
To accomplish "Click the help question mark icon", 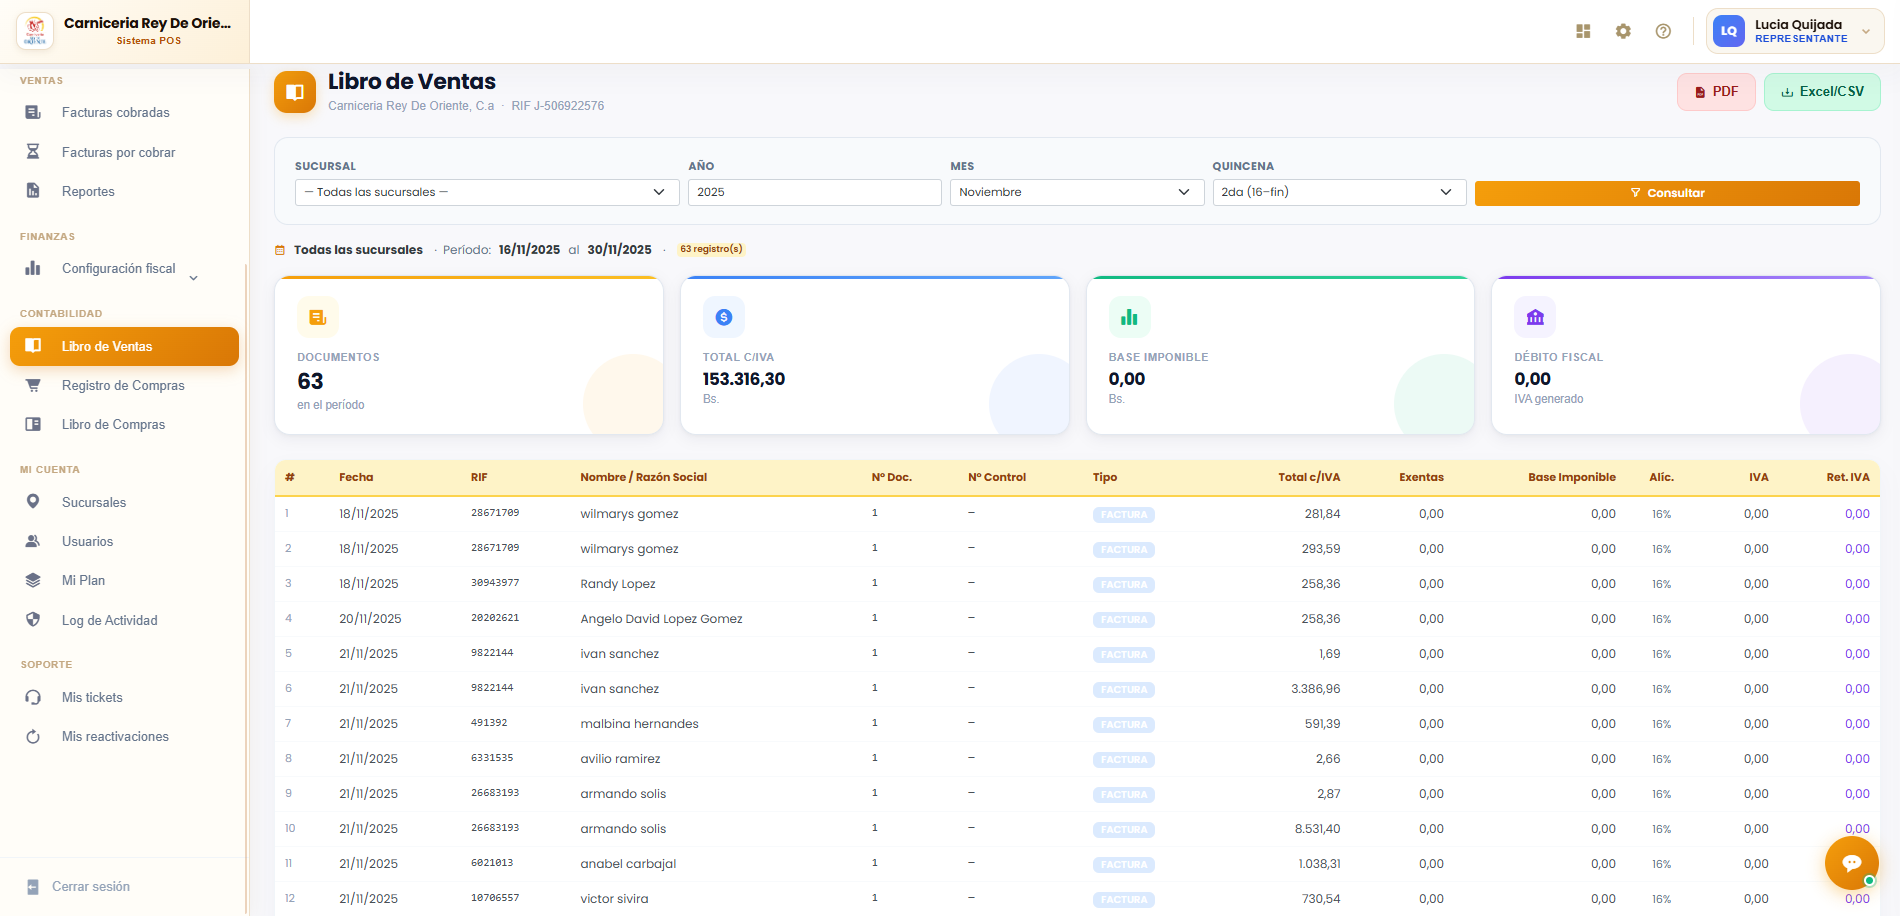I will pos(1663,31).
